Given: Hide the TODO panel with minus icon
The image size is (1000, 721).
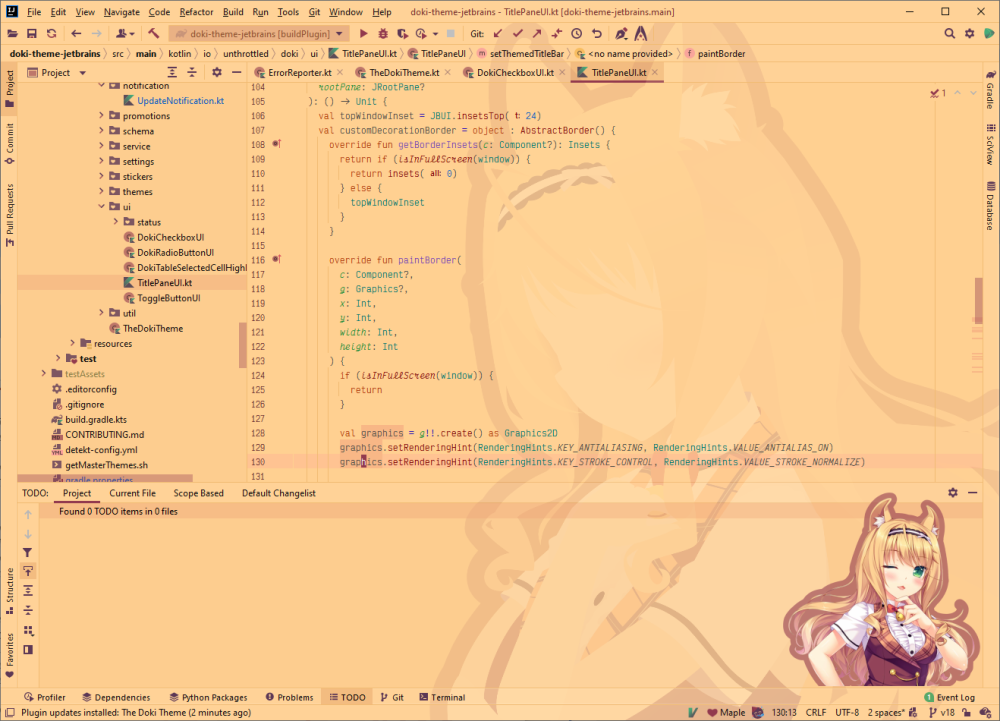Looking at the screenshot, I should [973, 493].
